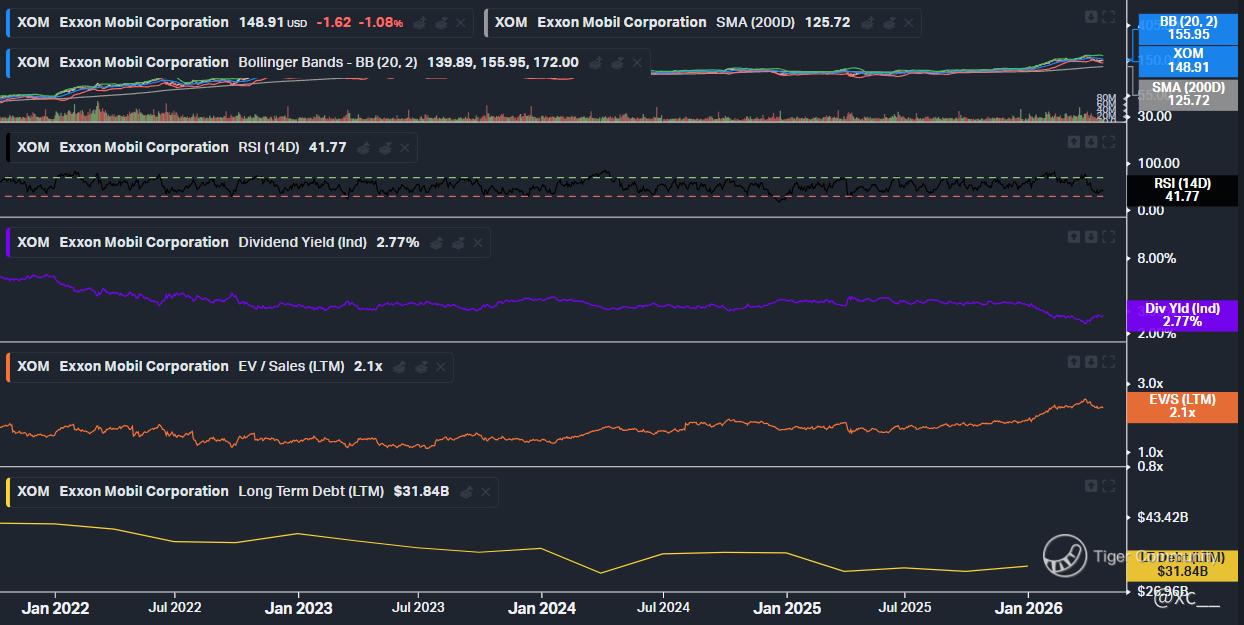Move the RSI pane up

(1074, 142)
